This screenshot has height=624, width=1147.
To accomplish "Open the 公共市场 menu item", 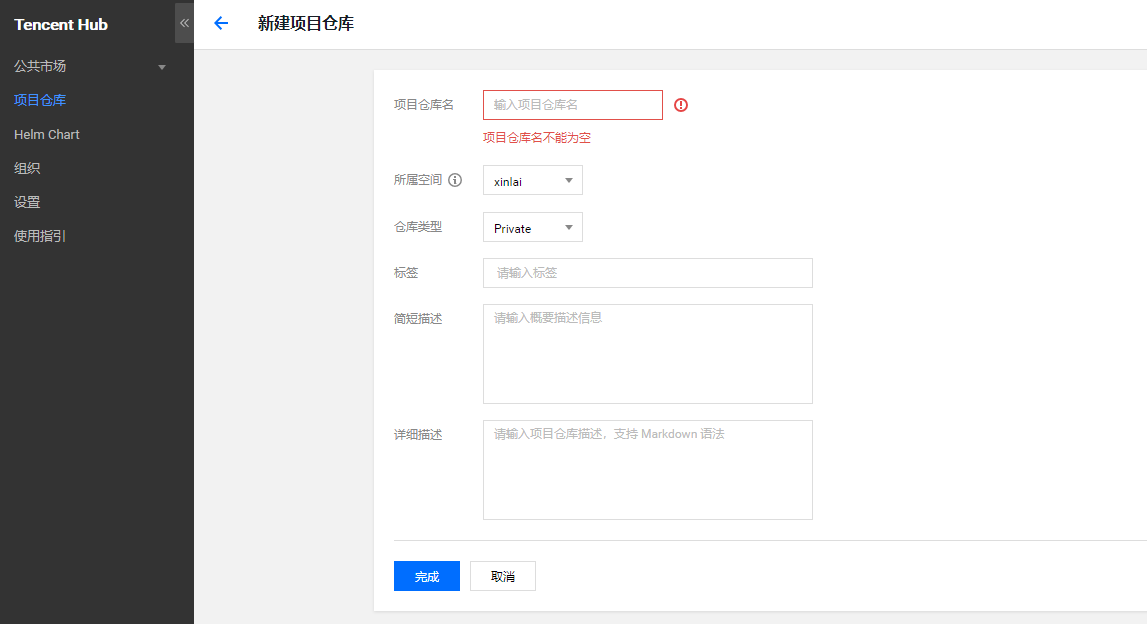I will [40, 66].
